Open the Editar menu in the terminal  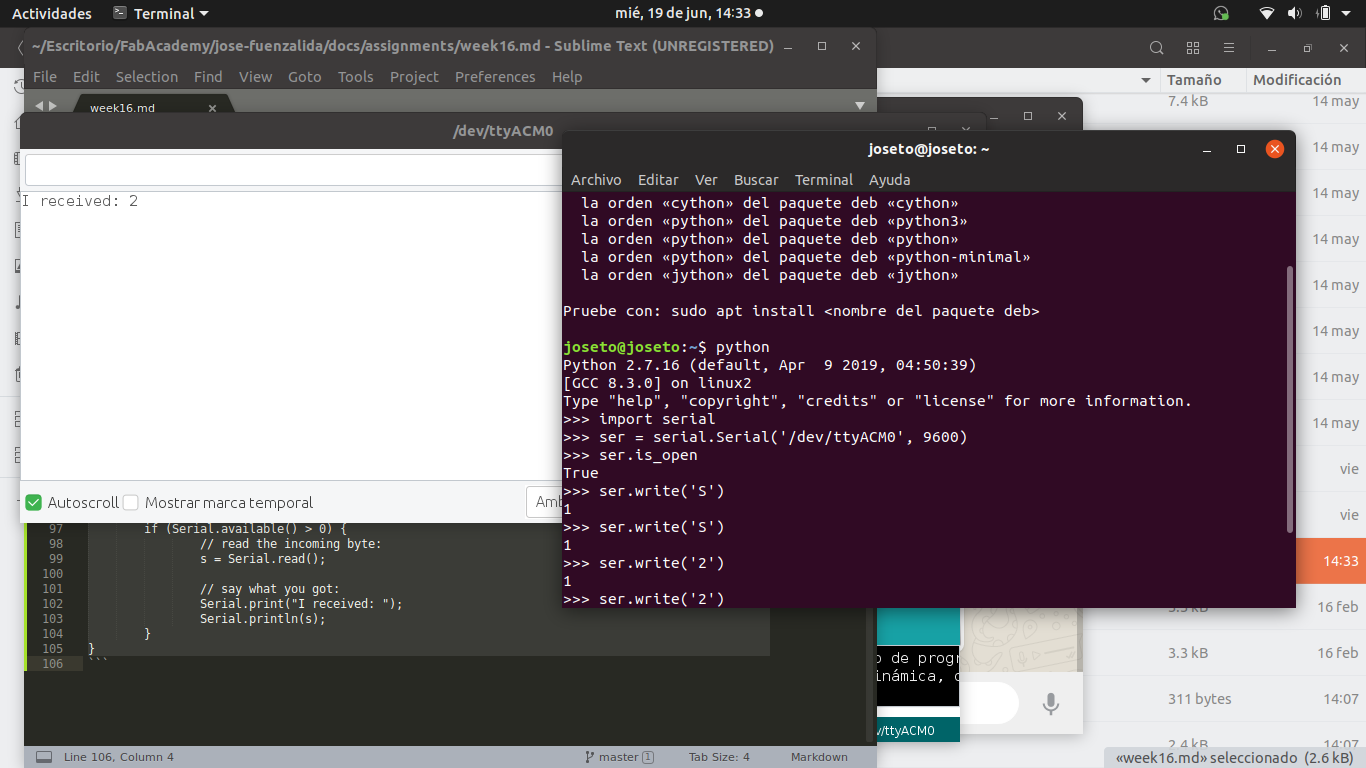point(658,180)
